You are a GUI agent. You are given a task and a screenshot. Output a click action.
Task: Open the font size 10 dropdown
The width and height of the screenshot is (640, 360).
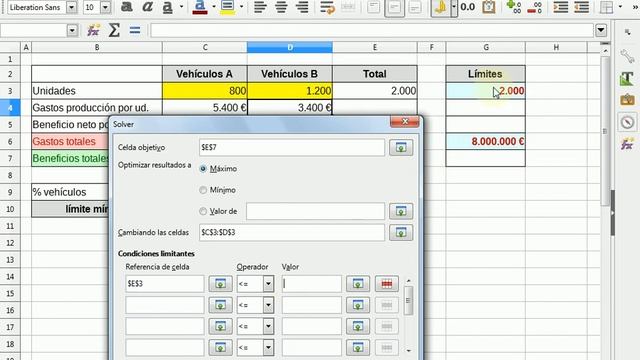pyautogui.click(x=105, y=7)
